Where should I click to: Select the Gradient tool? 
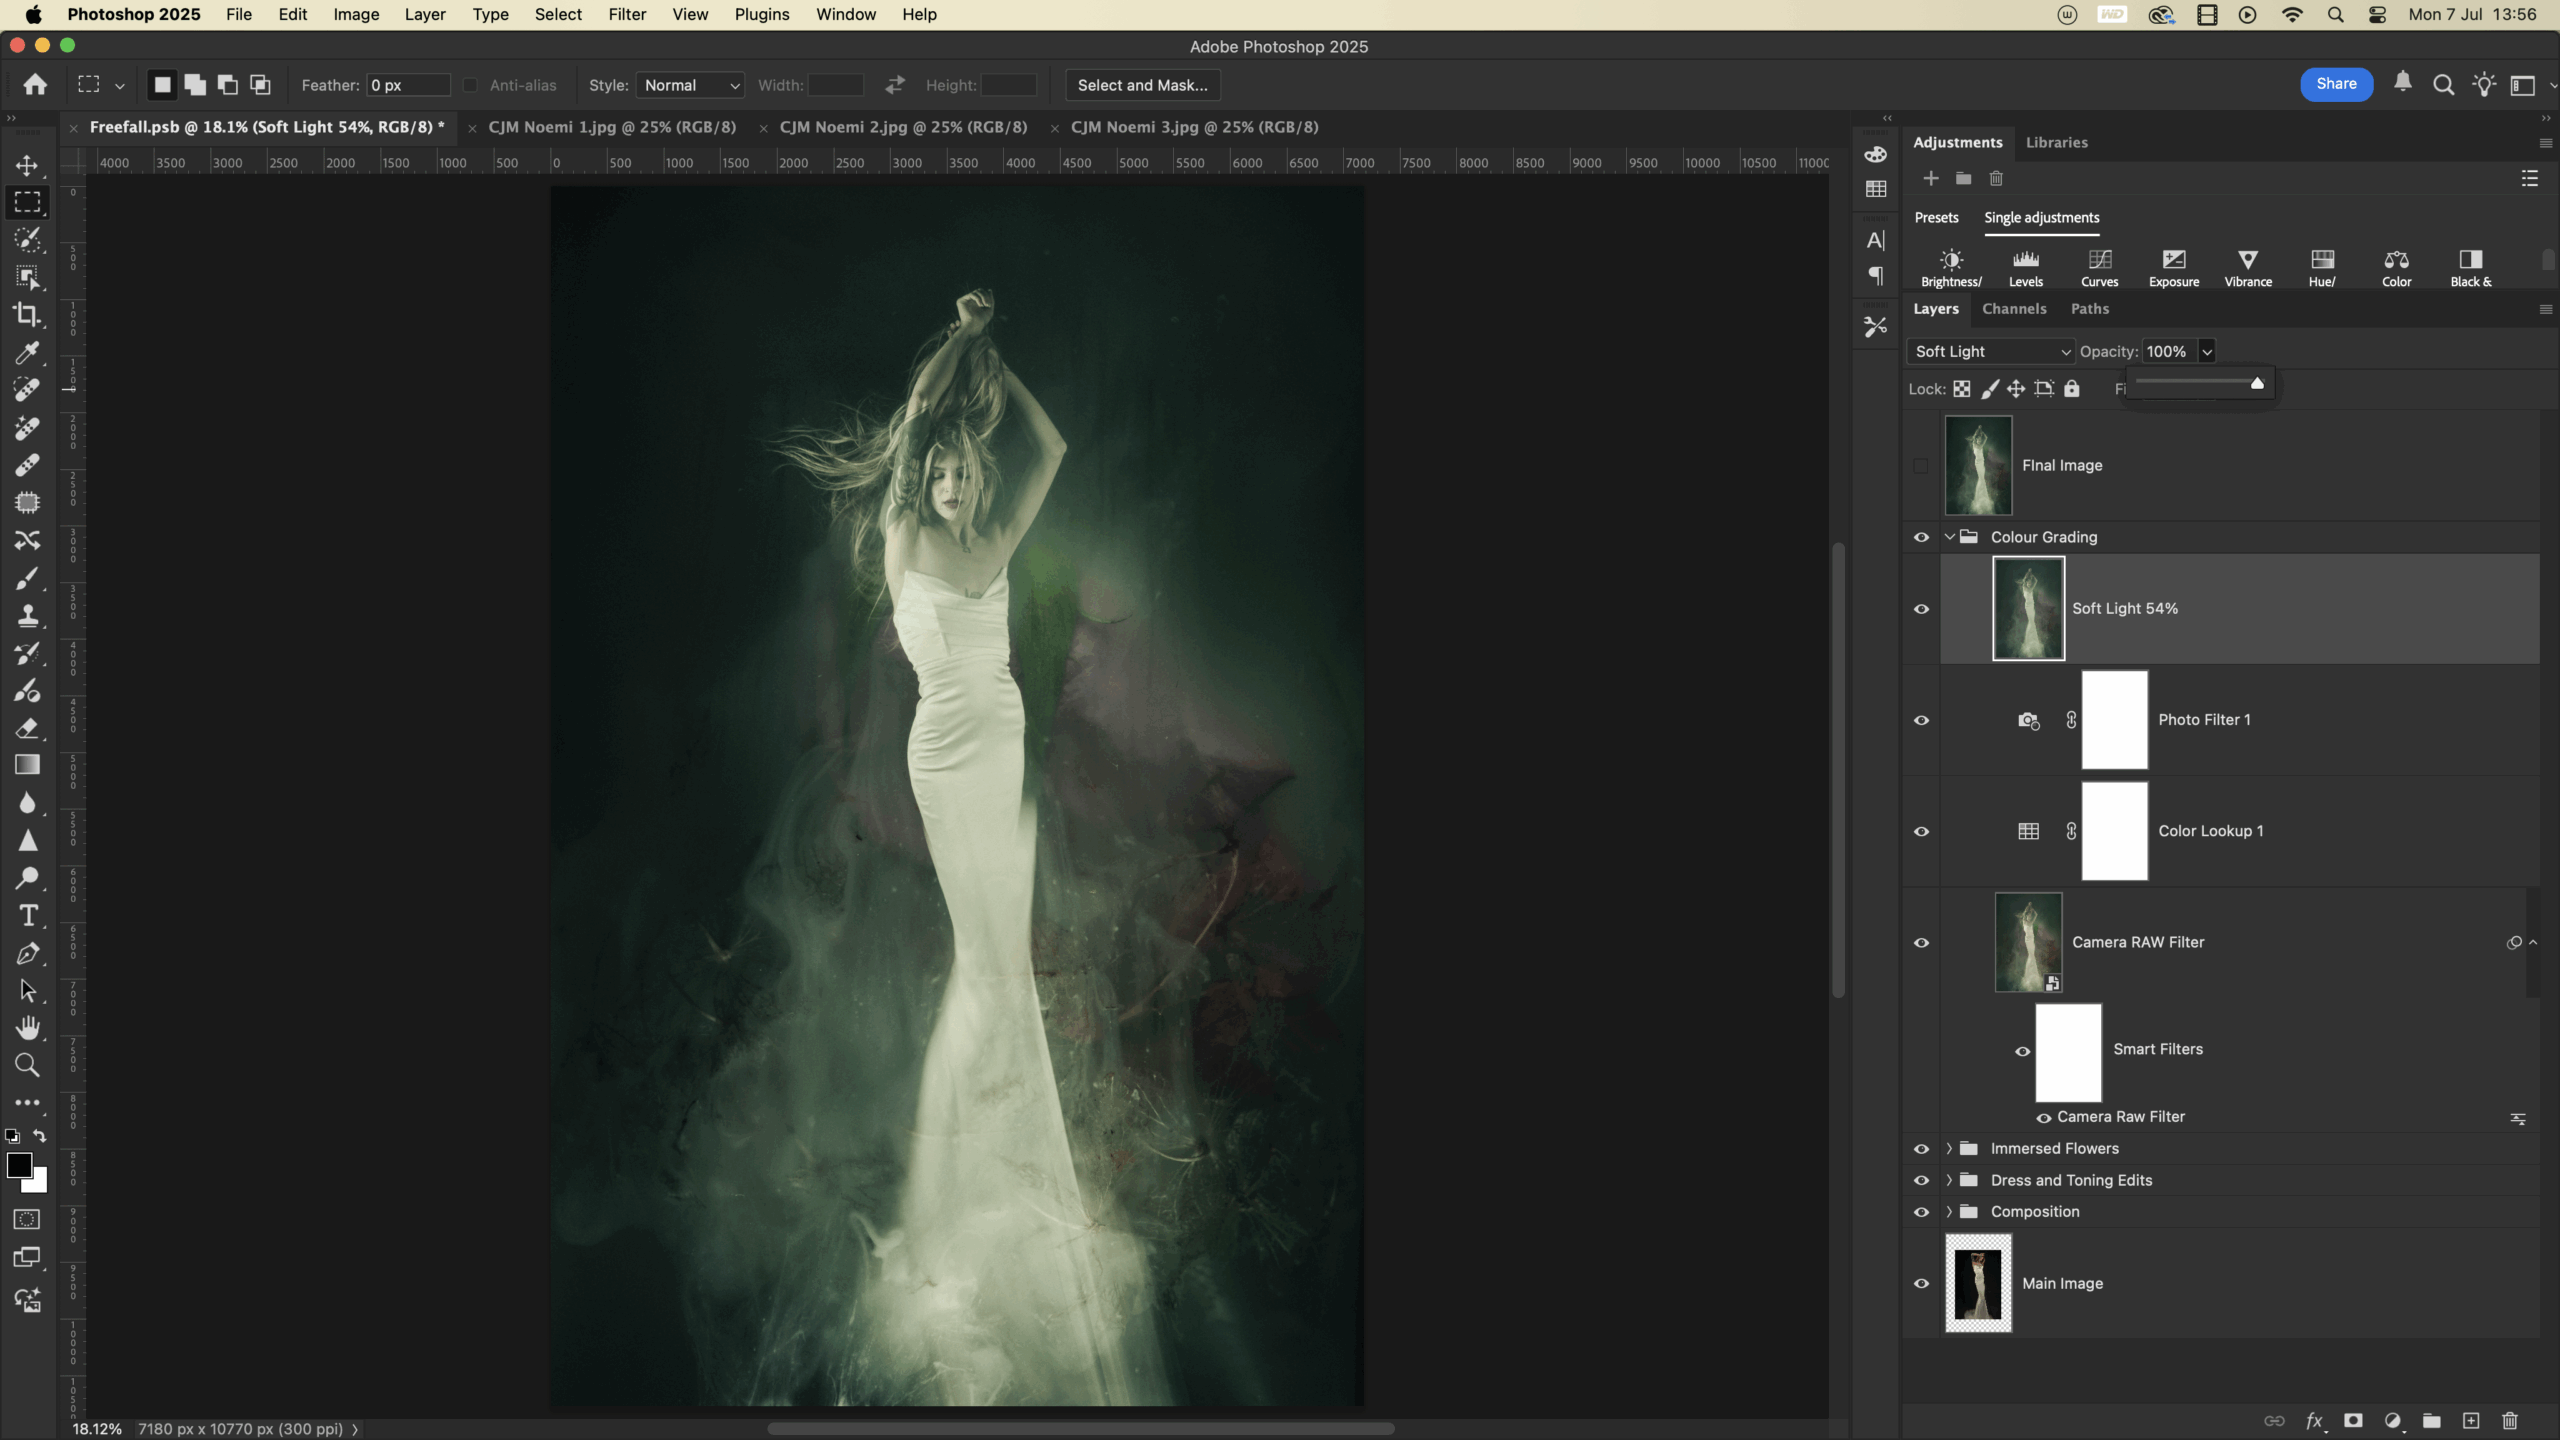pyautogui.click(x=27, y=766)
